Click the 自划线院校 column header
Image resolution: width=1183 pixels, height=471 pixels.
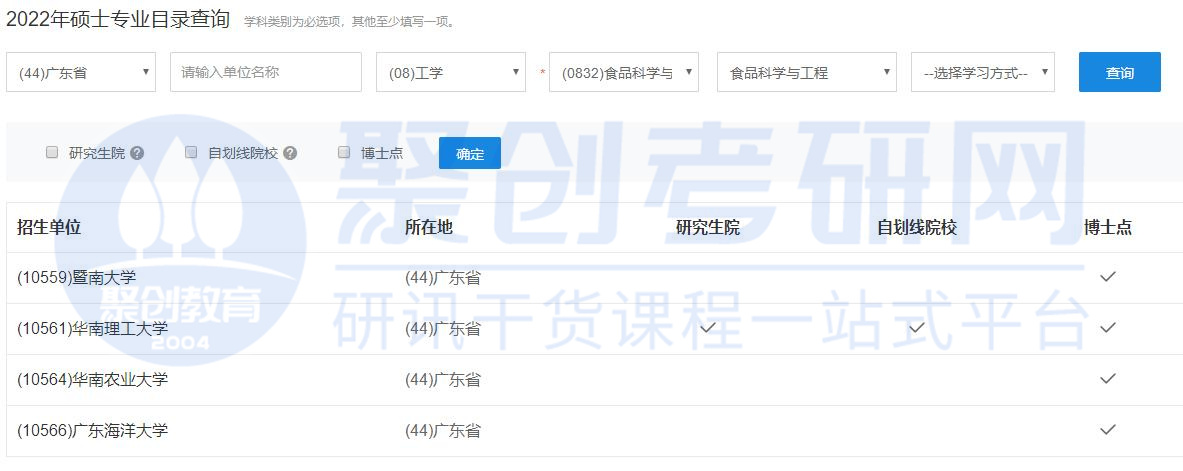(x=917, y=227)
